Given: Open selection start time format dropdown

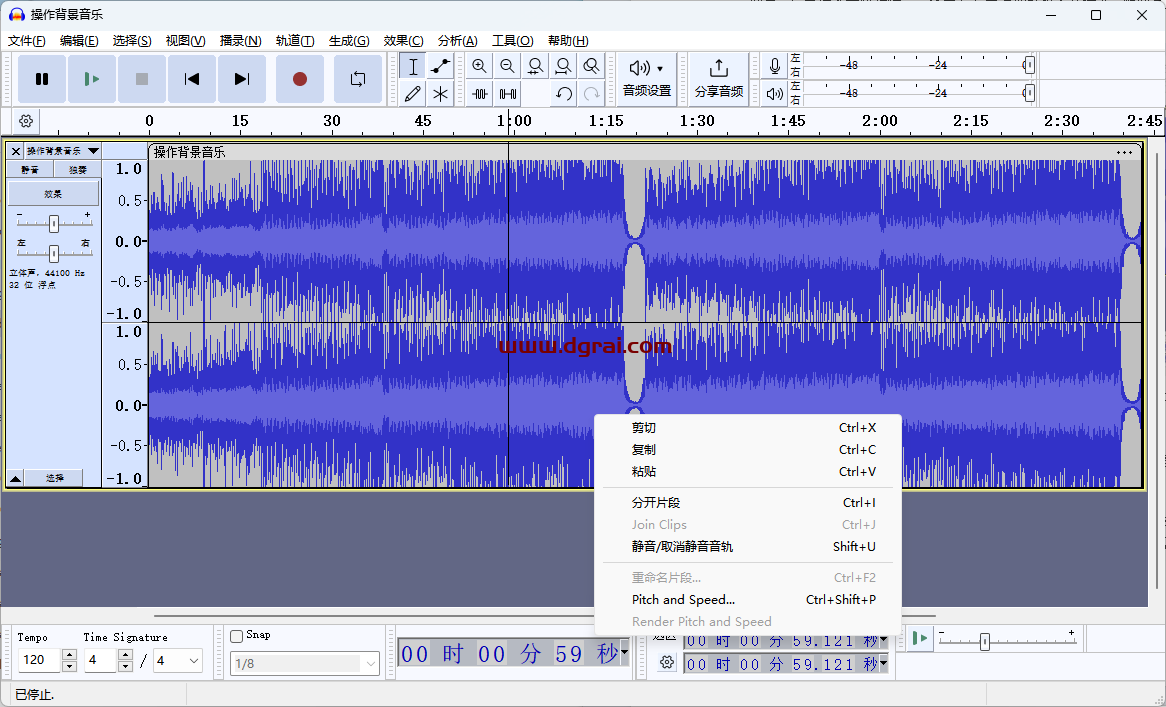Looking at the screenshot, I should tap(883, 640).
